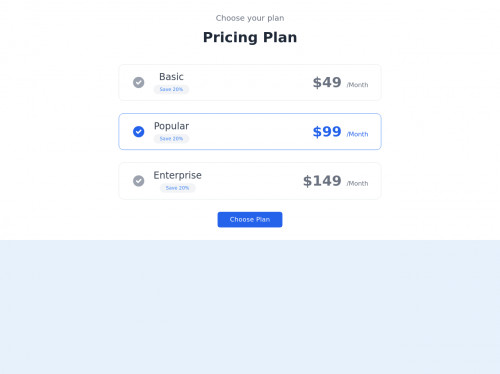Screen dimensions: 500x374
Task: Click the Enterprise plan title text
Action: [x=178, y=175]
